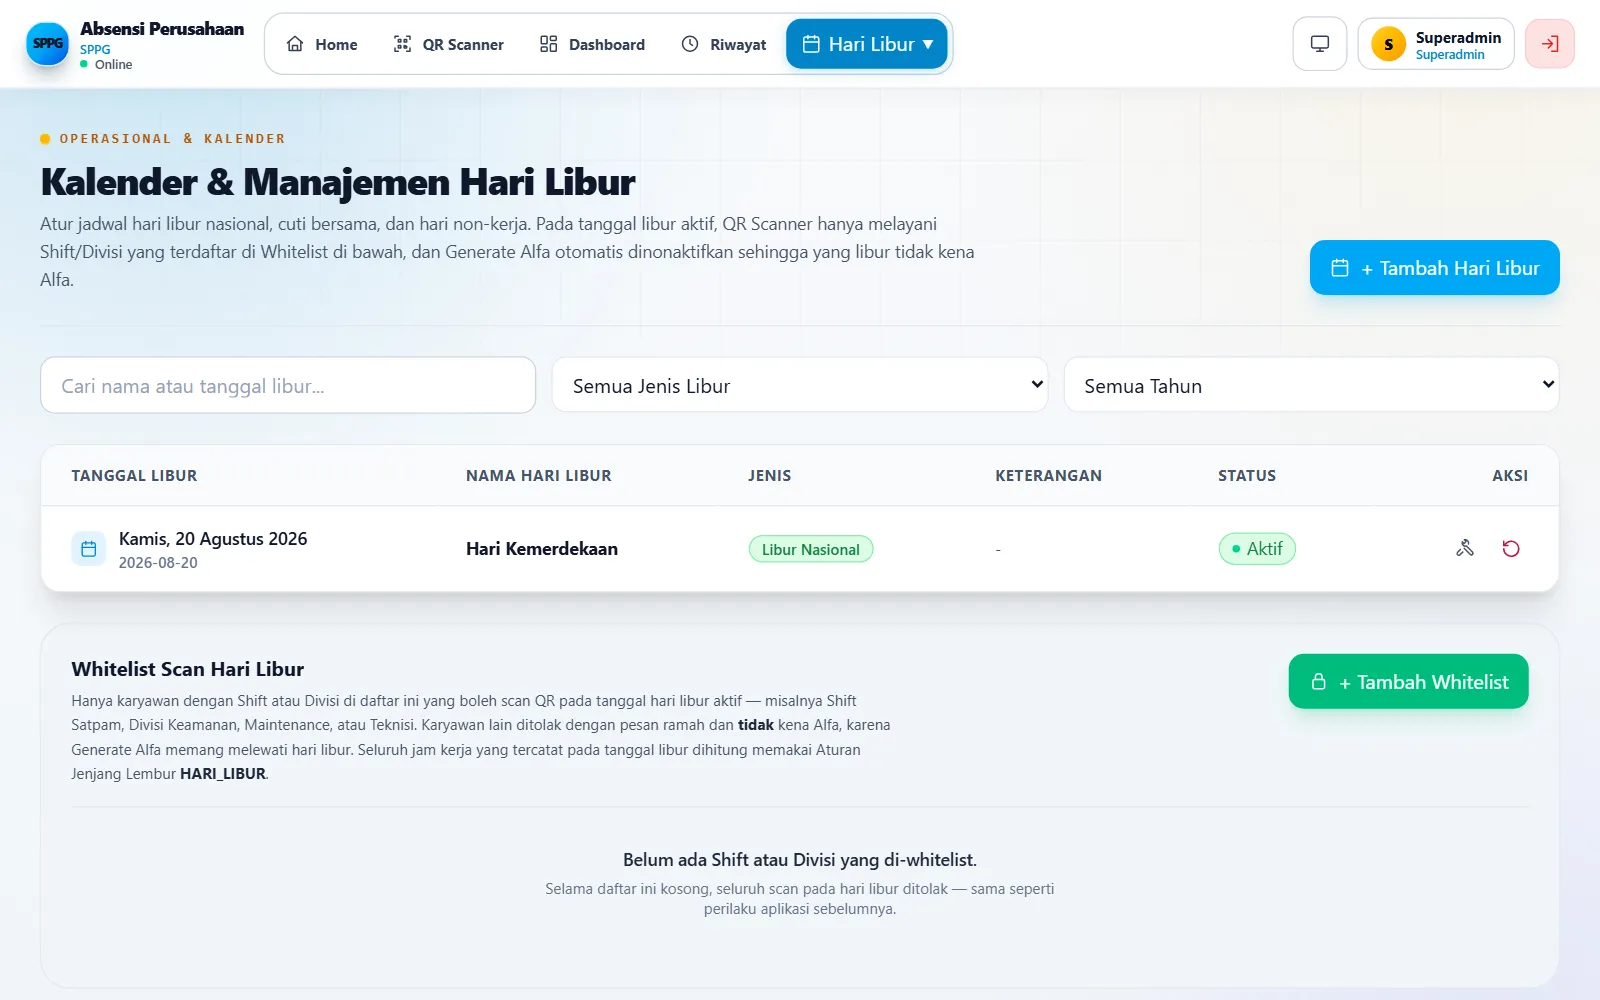The width and height of the screenshot is (1600, 1000).
Task: Click the Hari Kemerdekaan name cell
Action: click(542, 549)
